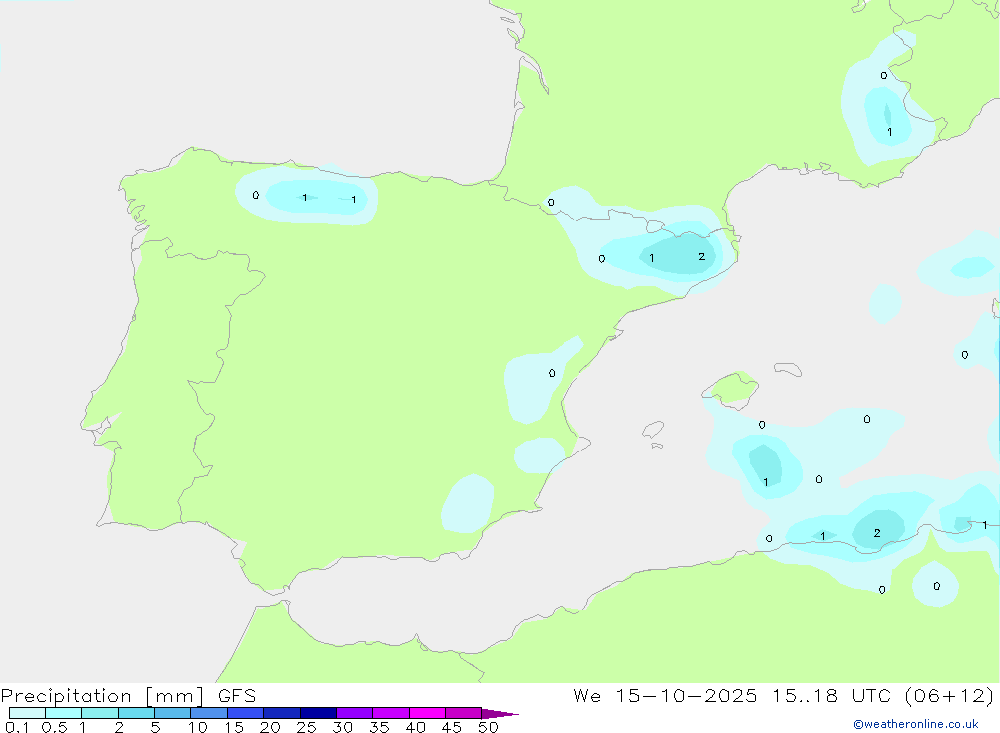Click the 1–2 mm legend color swatch
1000x733 pixels.
[x=100, y=713]
